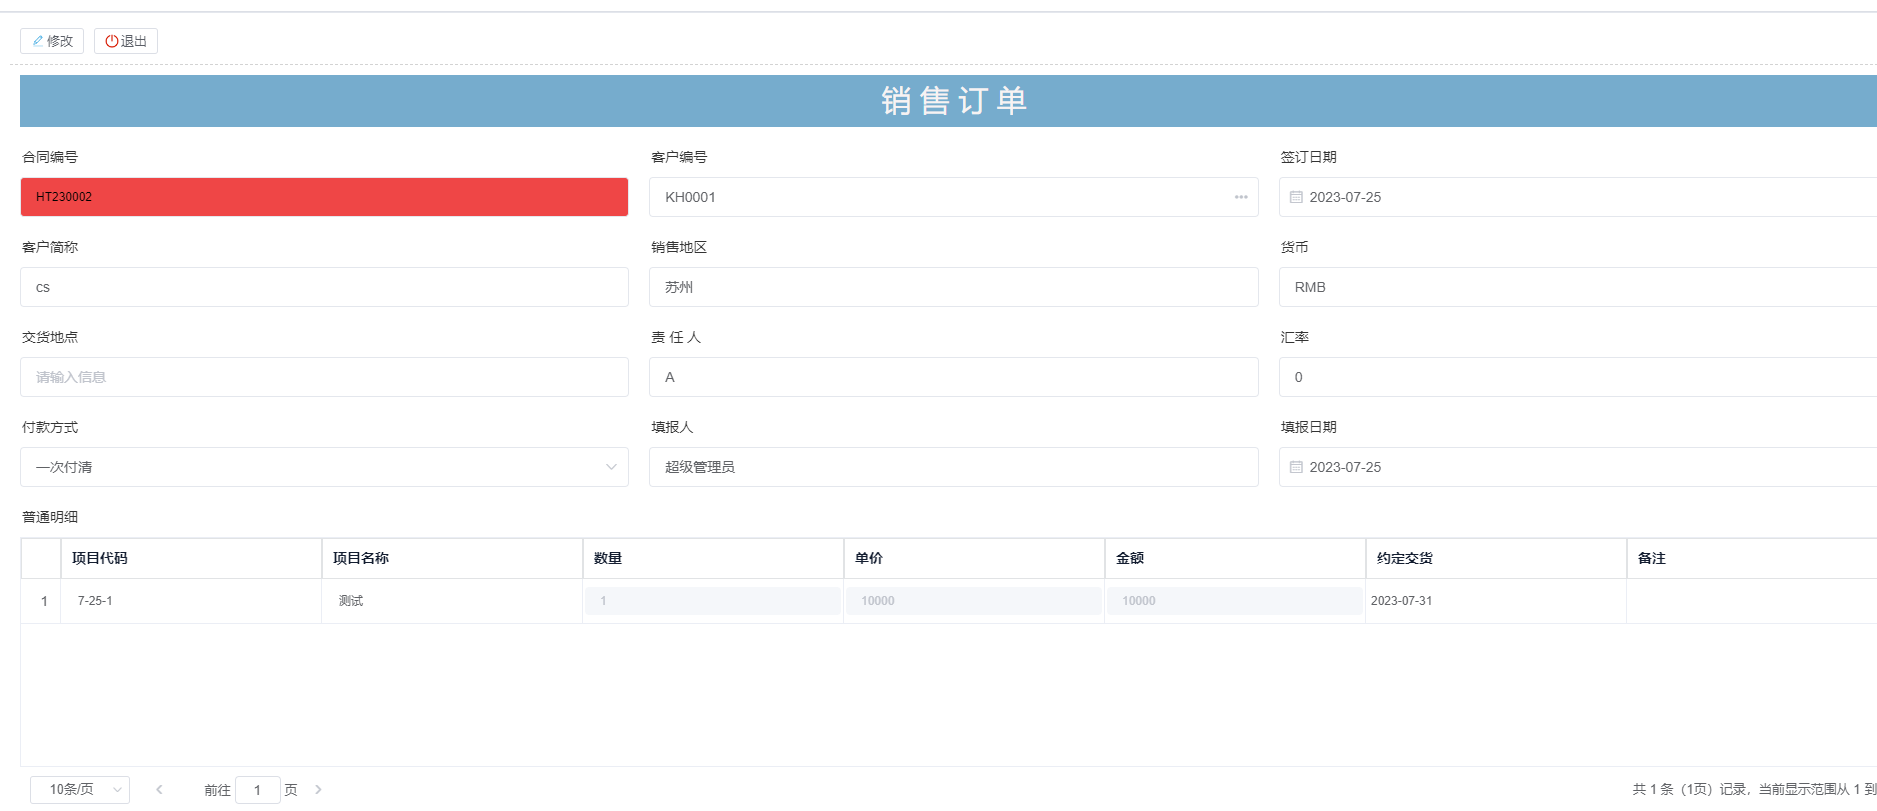Screen dimensions: 1877x811
Task: Click the 退出 exit button
Action: tap(126, 41)
